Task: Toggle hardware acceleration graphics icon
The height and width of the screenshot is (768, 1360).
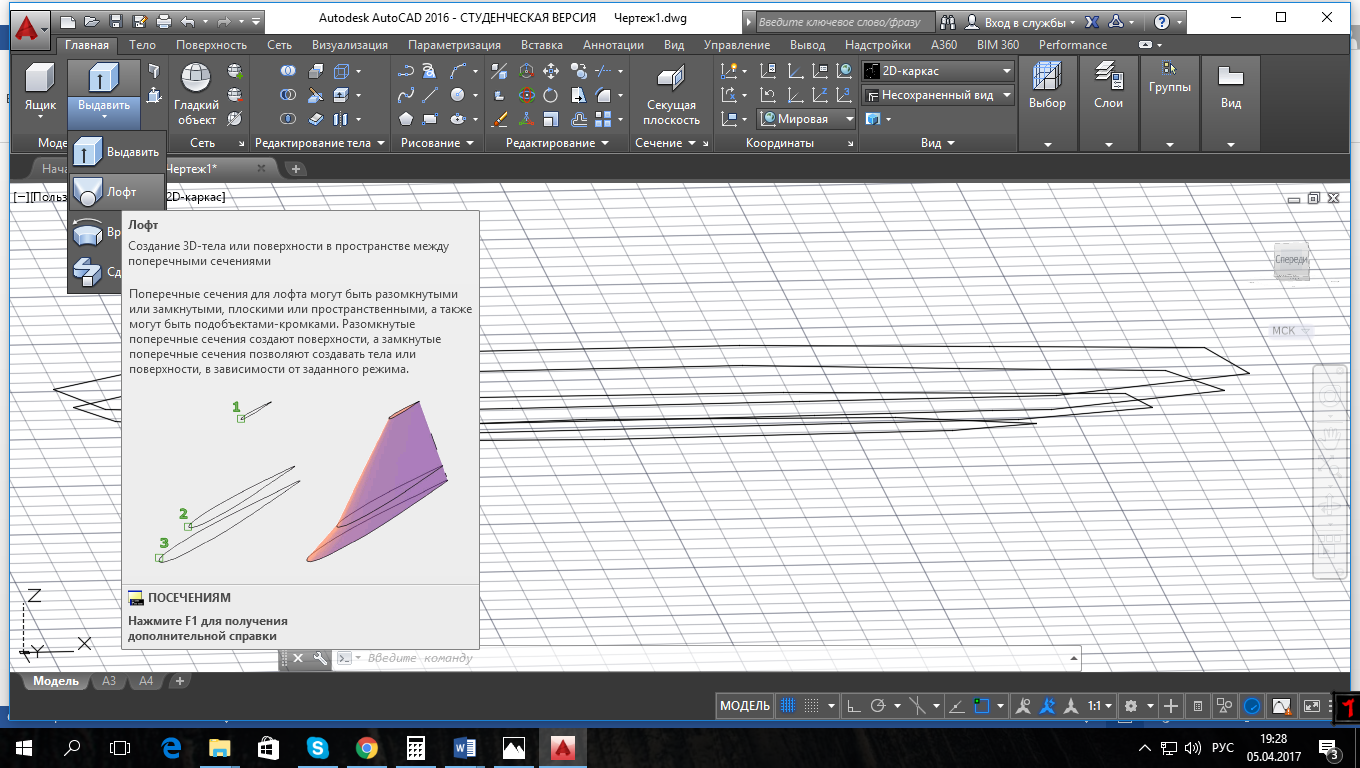Action: tap(1252, 705)
